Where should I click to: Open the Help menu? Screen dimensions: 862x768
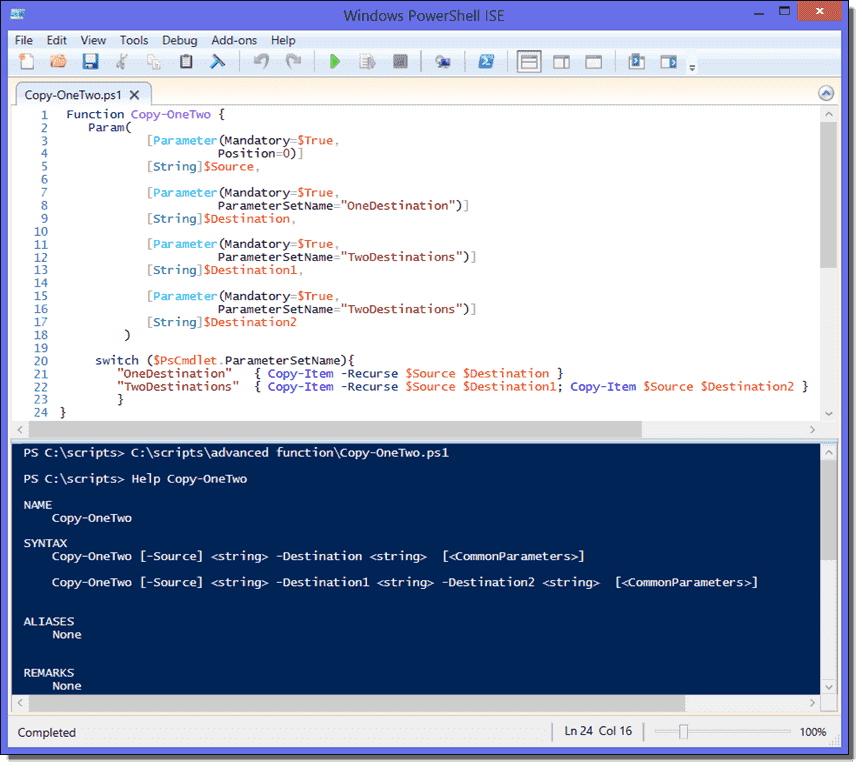pyautogui.click(x=283, y=40)
